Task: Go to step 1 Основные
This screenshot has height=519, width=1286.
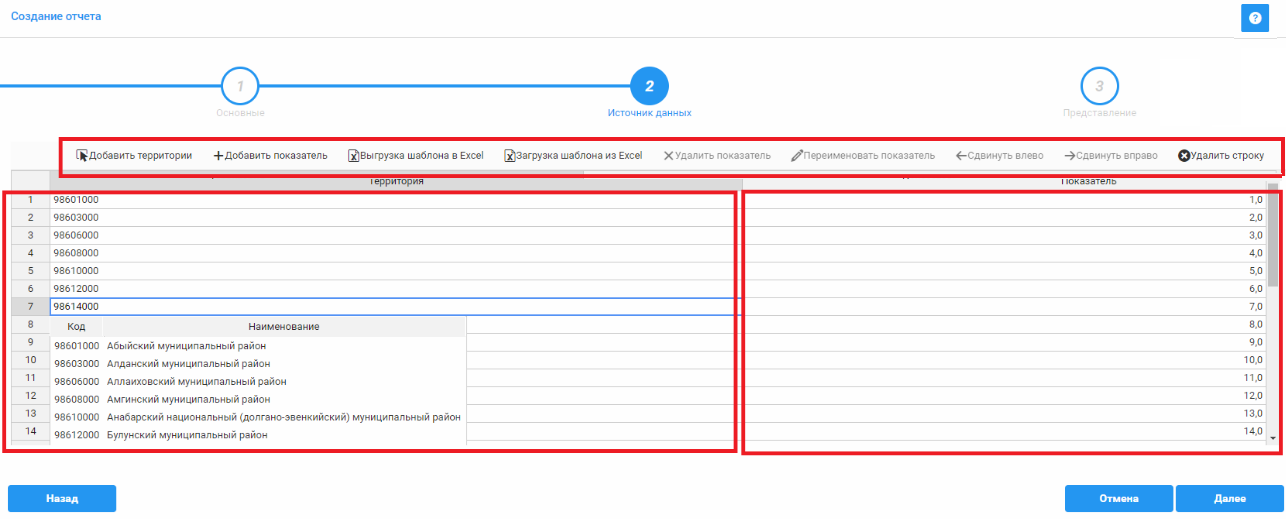Action: pyautogui.click(x=240, y=87)
